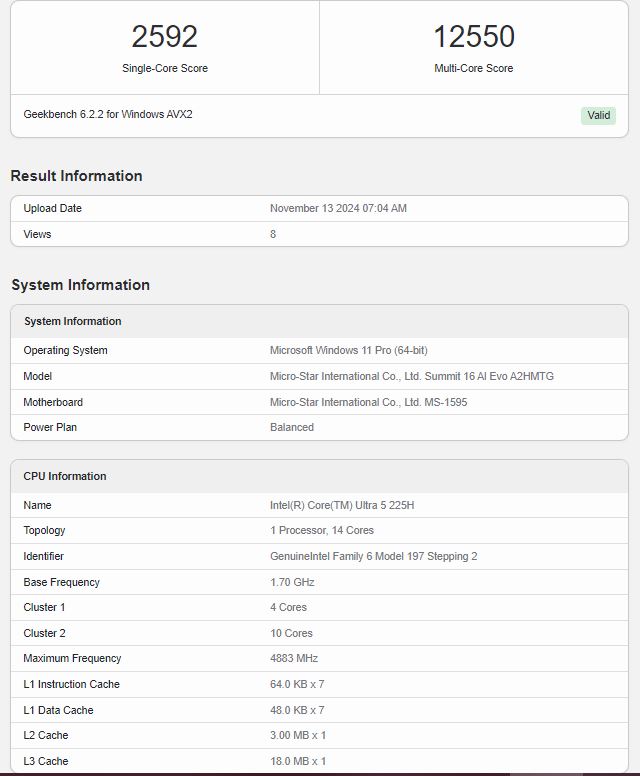Click the 4883 MHz maximum frequency value

293,658
